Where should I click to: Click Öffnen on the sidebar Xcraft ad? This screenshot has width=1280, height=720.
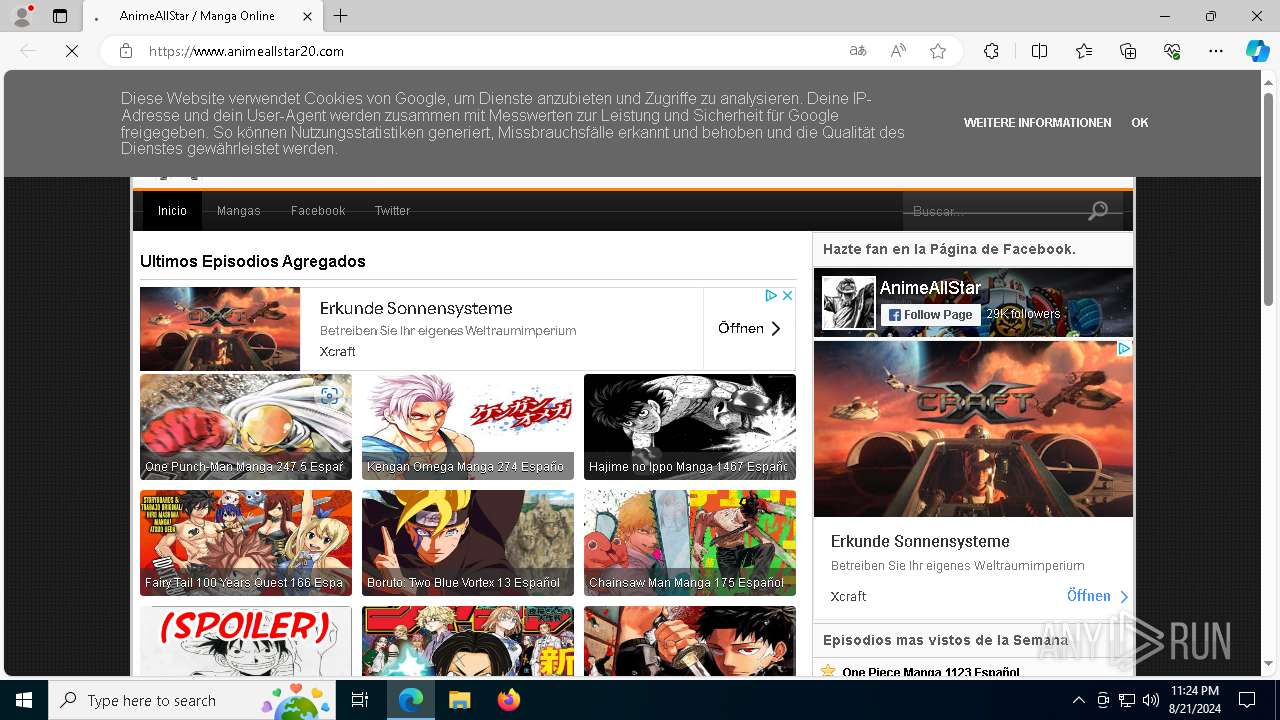1097,596
